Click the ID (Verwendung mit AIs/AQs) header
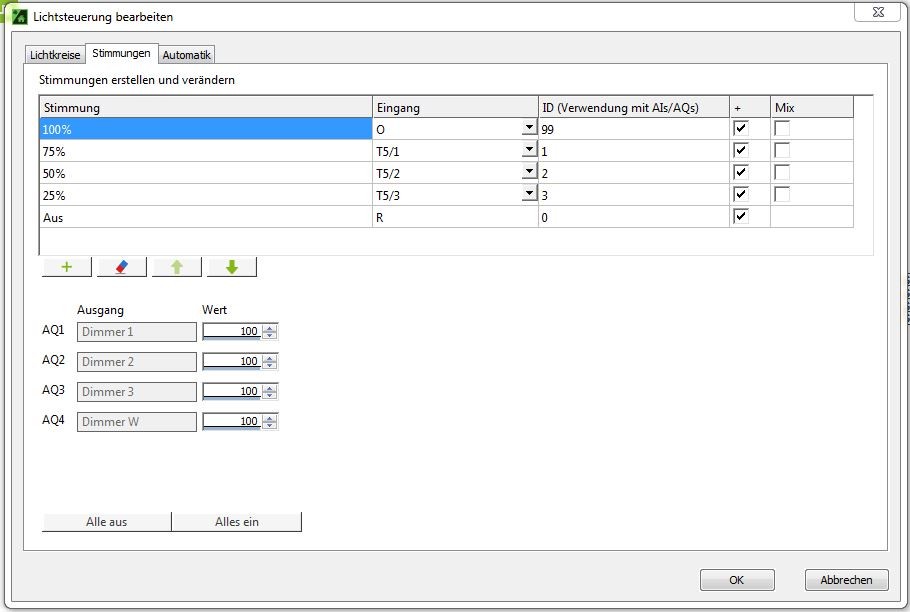The image size is (910, 612). (x=634, y=107)
